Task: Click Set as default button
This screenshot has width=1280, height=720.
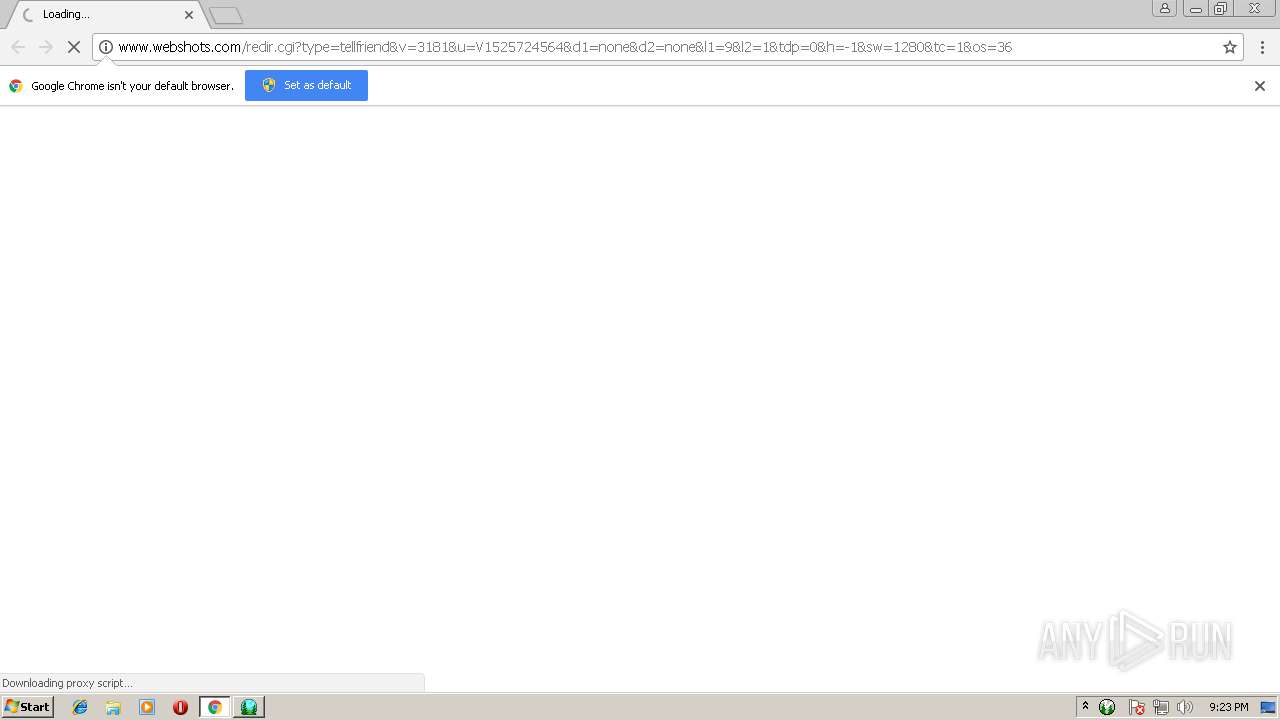Action: 306,85
